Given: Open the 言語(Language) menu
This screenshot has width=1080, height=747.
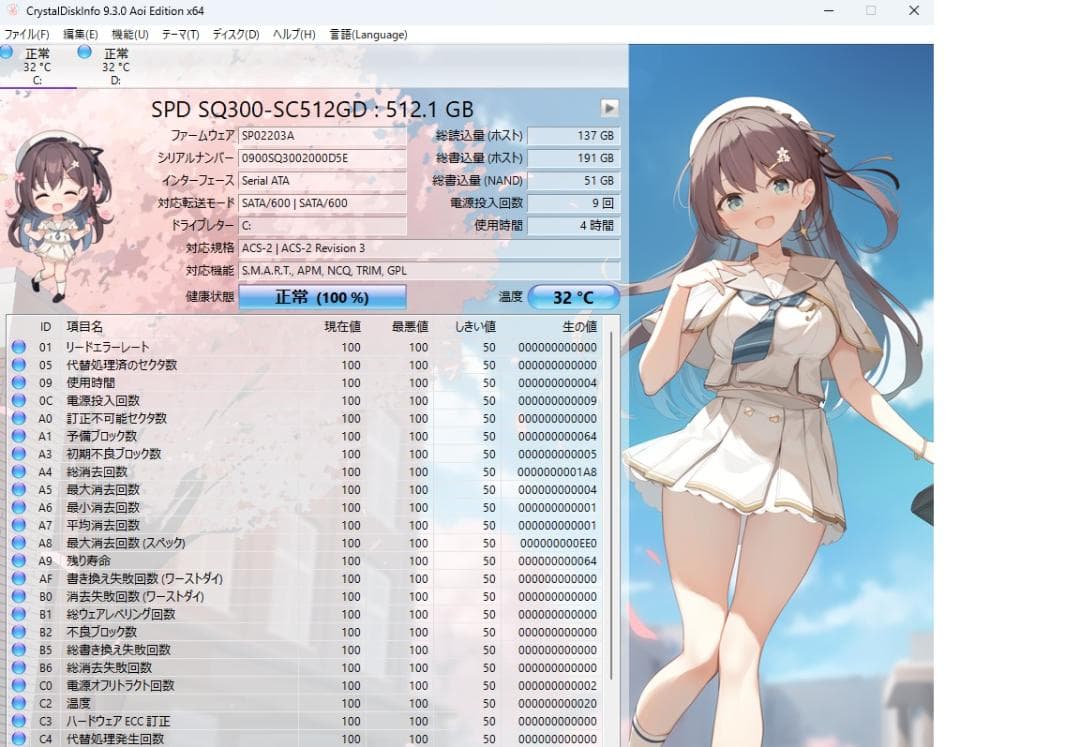Looking at the screenshot, I should pyautogui.click(x=370, y=33).
